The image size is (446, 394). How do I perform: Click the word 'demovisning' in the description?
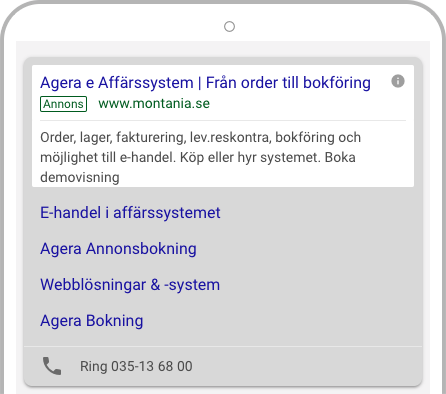coord(80,177)
